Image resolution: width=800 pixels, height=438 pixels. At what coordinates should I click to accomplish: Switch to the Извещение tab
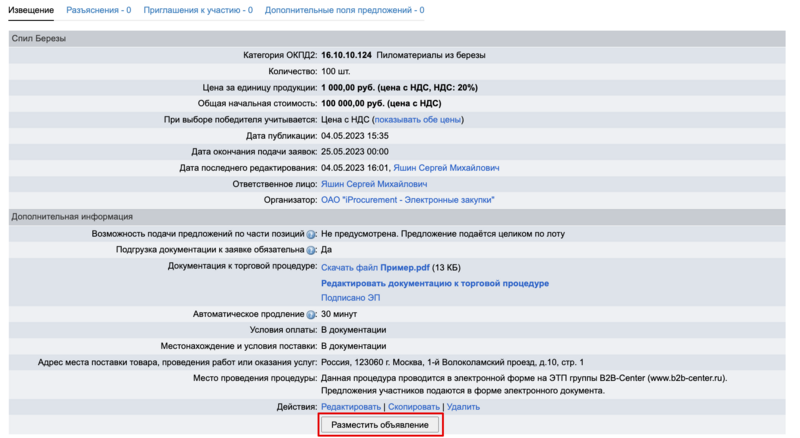(31, 10)
